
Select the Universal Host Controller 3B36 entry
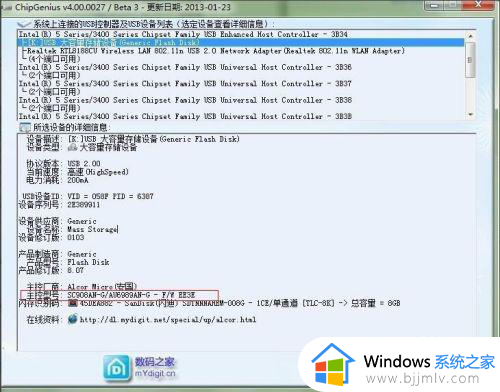tap(185, 67)
